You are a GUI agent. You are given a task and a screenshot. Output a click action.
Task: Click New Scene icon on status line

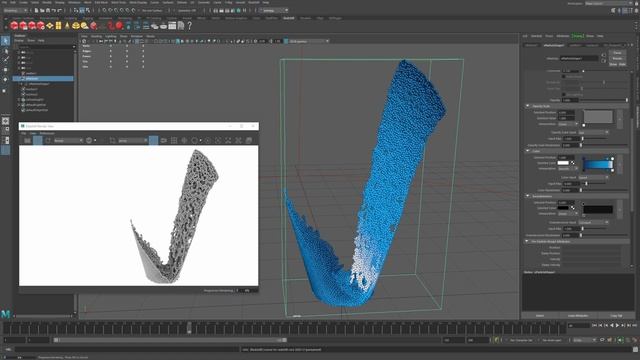36,10
